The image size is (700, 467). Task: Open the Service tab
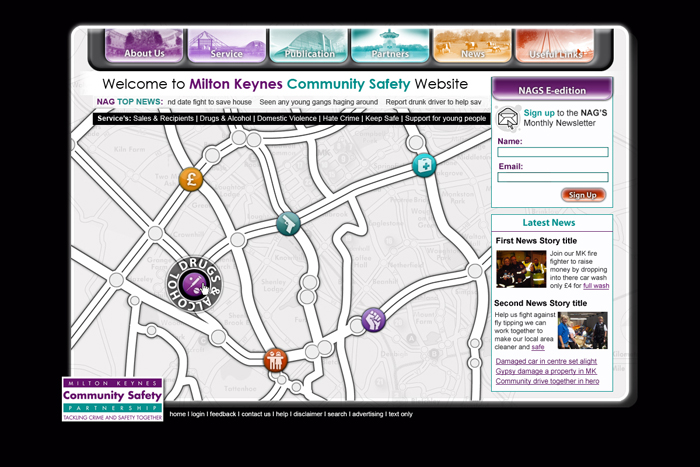tap(227, 46)
